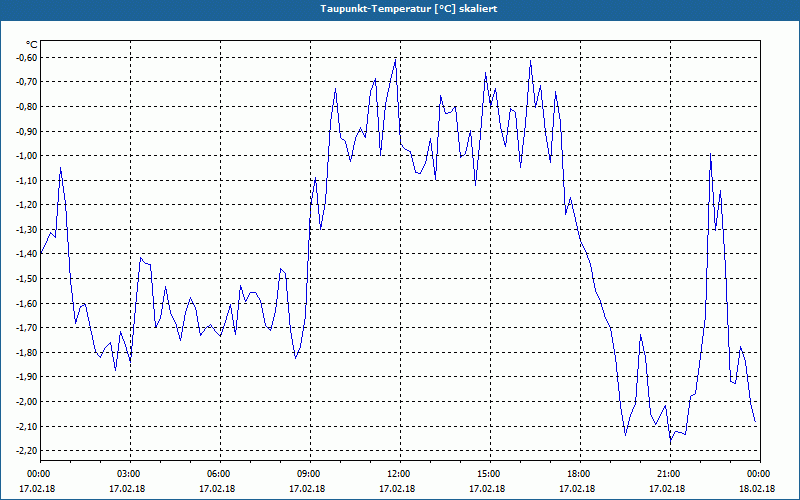Click the 21:00 time label
Image resolution: width=800 pixels, height=500 pixels.
667,474
